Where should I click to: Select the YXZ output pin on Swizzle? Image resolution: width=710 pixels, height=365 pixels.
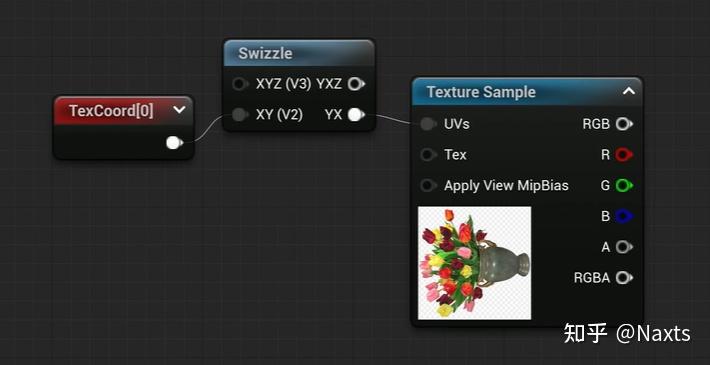click(356, 84)
